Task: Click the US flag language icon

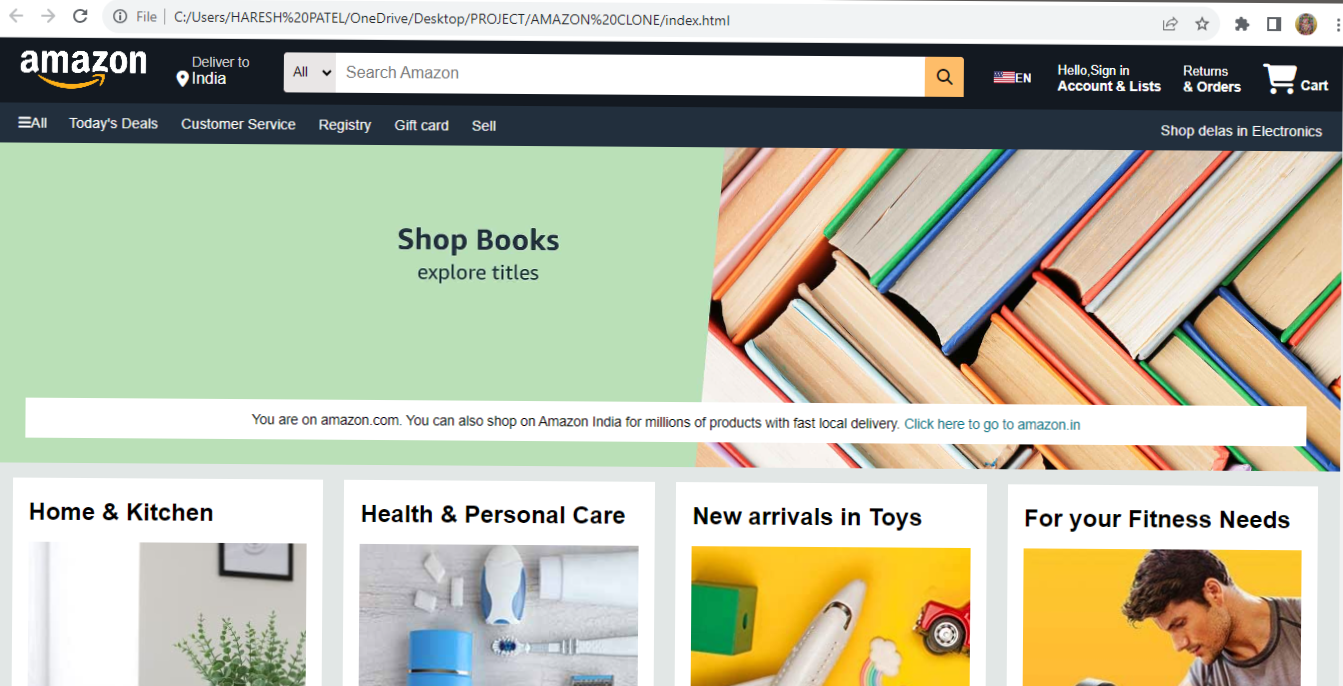Action: tap(1004, 77)
